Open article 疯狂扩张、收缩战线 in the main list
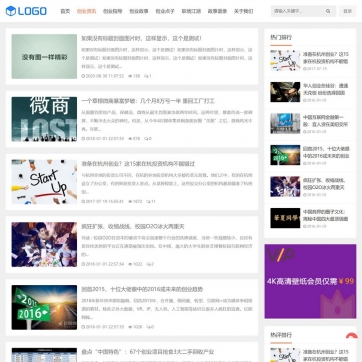The image size is (362, 362). tap(133, 226)
